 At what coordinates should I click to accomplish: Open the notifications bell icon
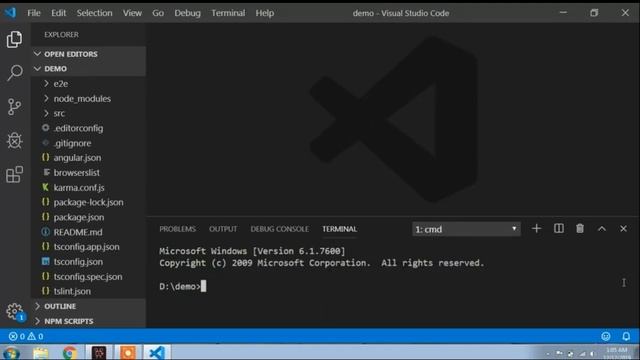[x=626, y=336]
